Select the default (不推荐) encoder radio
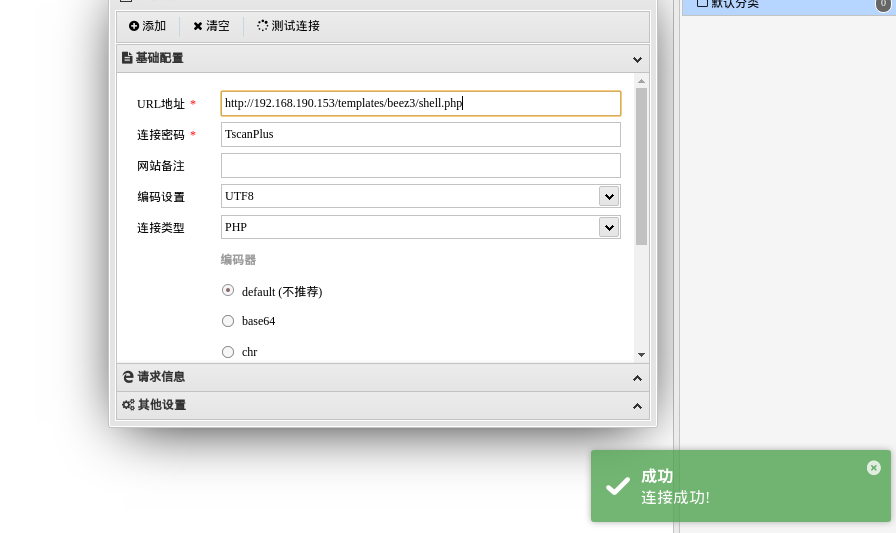Viewport: 896px width, 533px height. point(228,290)
